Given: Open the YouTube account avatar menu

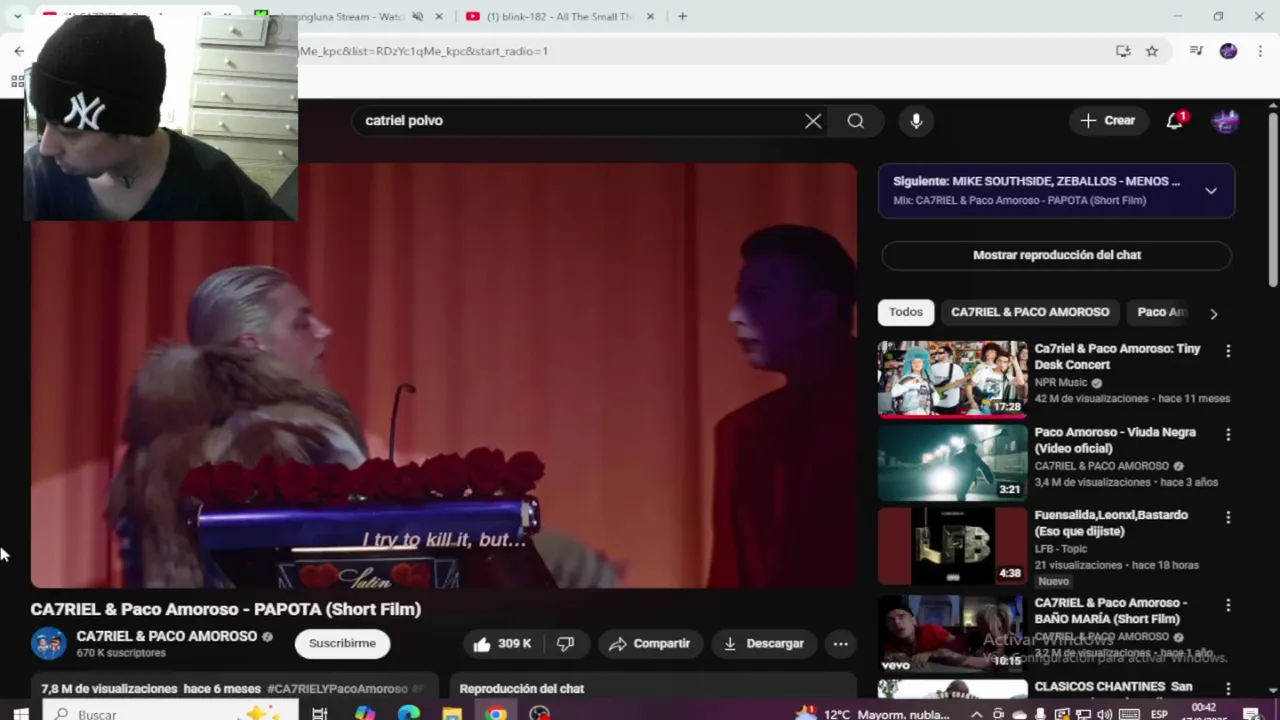Looking at the screenshot, I should tap(1225, 121).
